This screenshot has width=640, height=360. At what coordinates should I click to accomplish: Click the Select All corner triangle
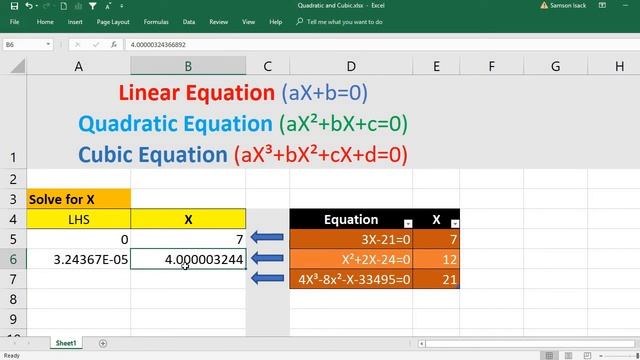tap(17, 66)
